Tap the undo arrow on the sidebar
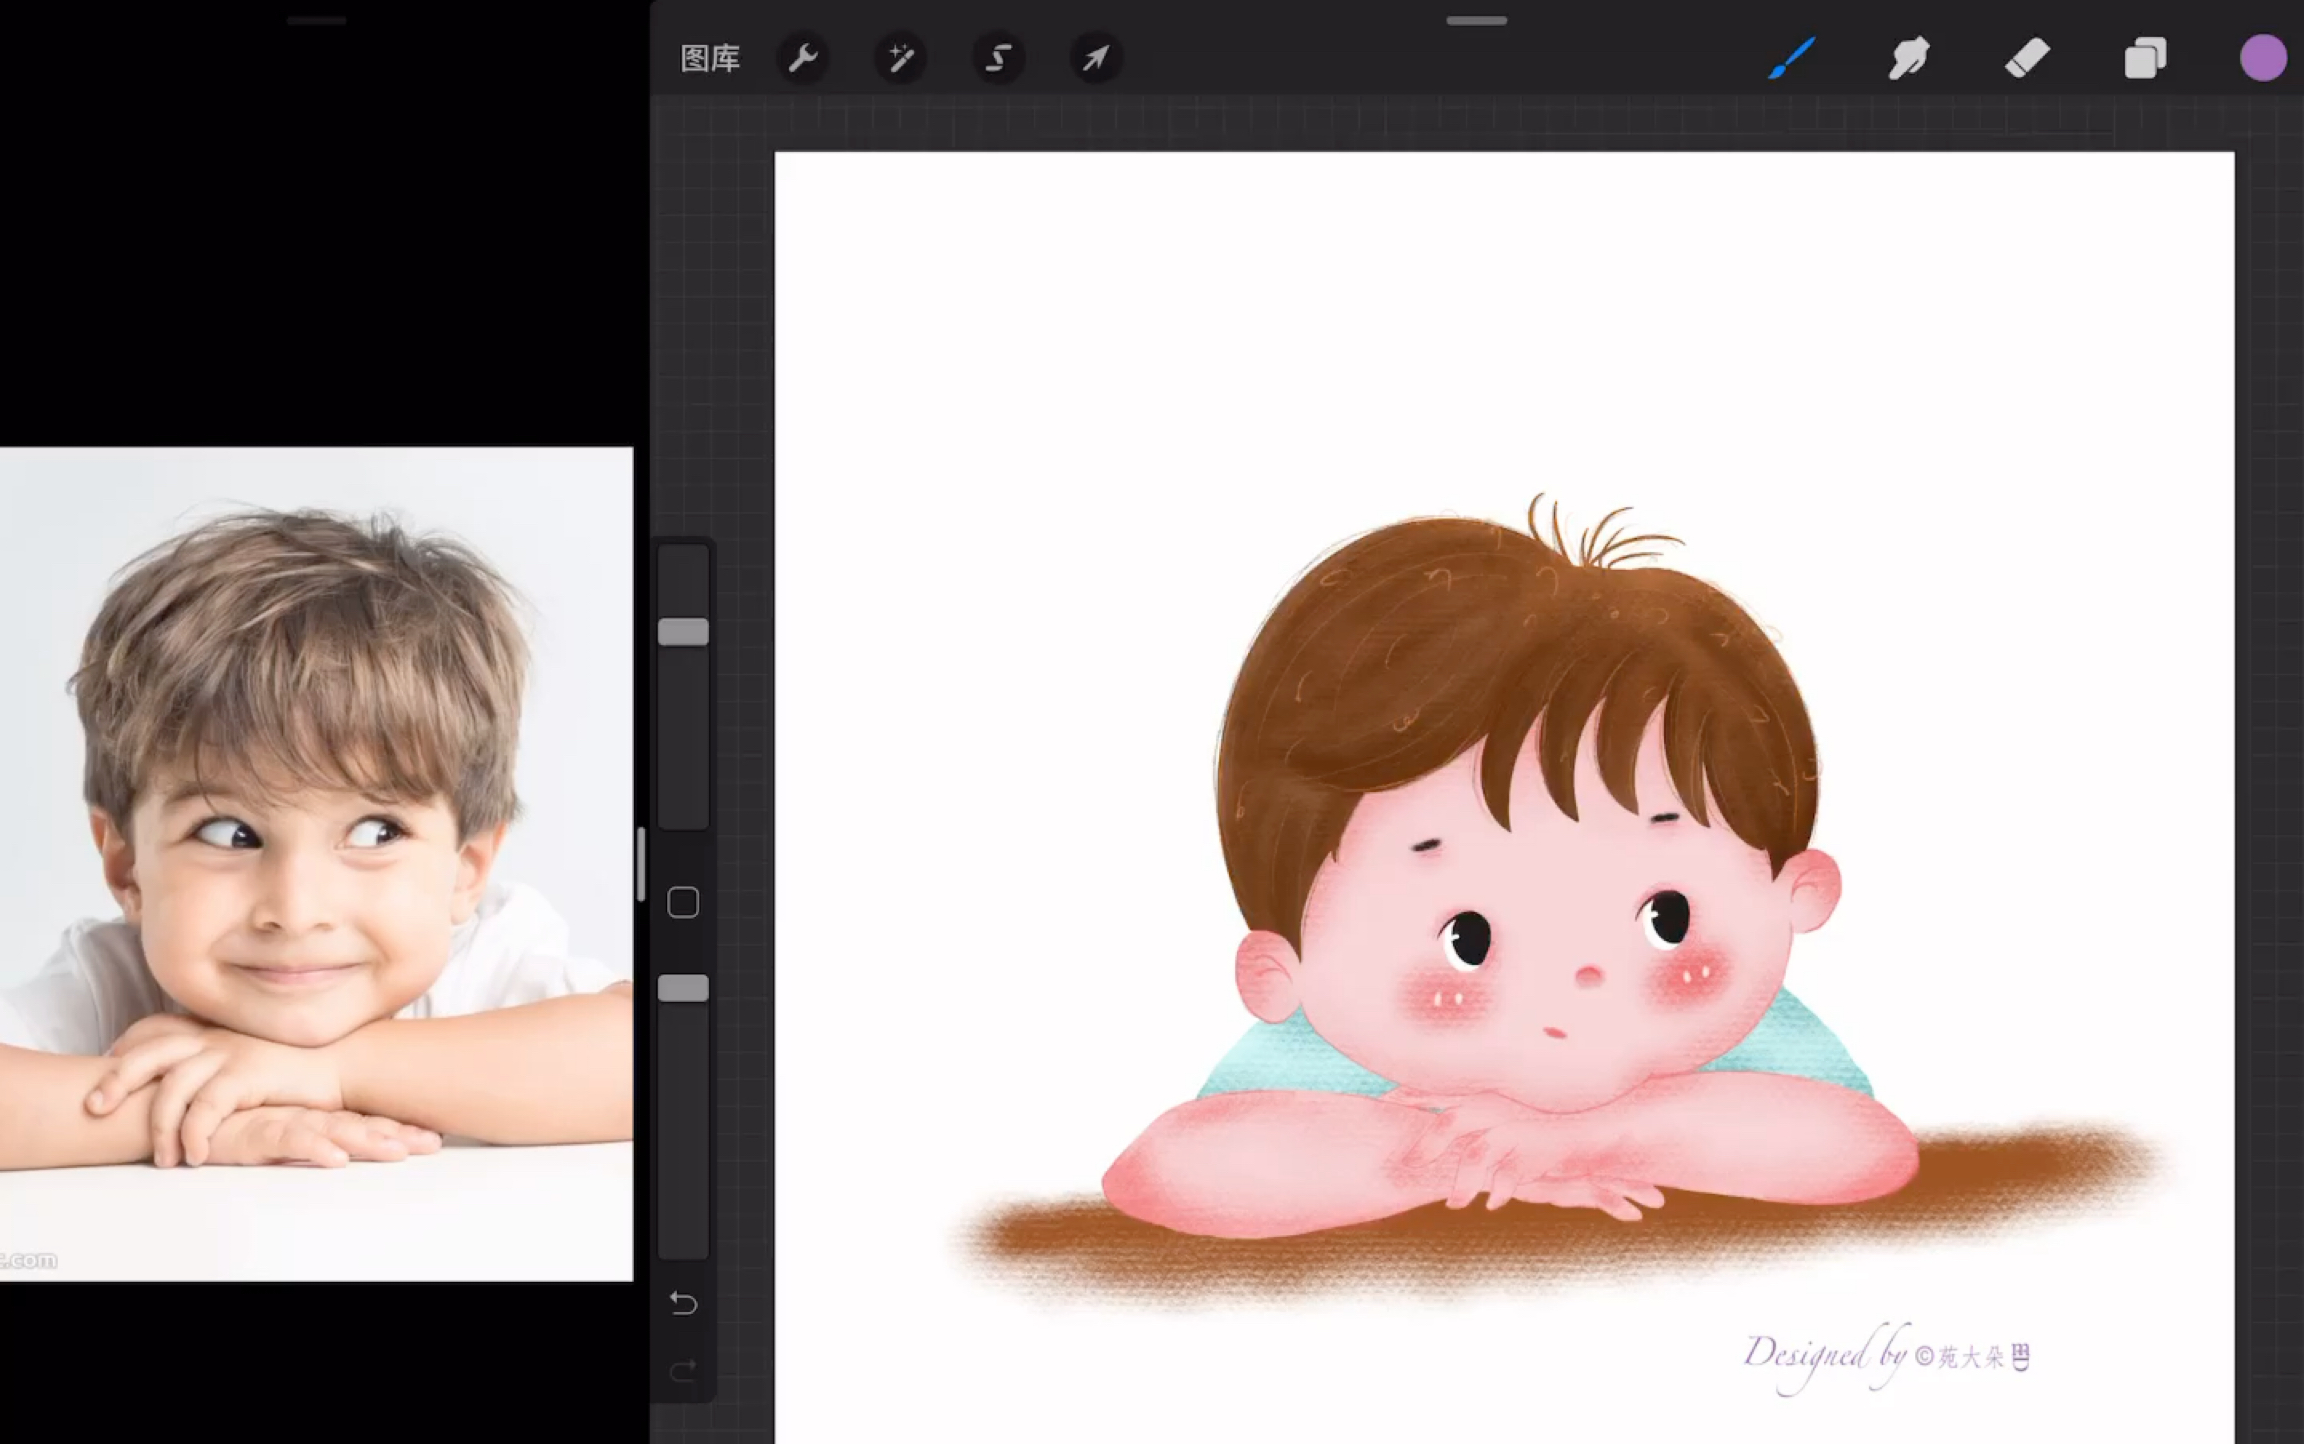2304x1444 pixels. [683, 1303]
